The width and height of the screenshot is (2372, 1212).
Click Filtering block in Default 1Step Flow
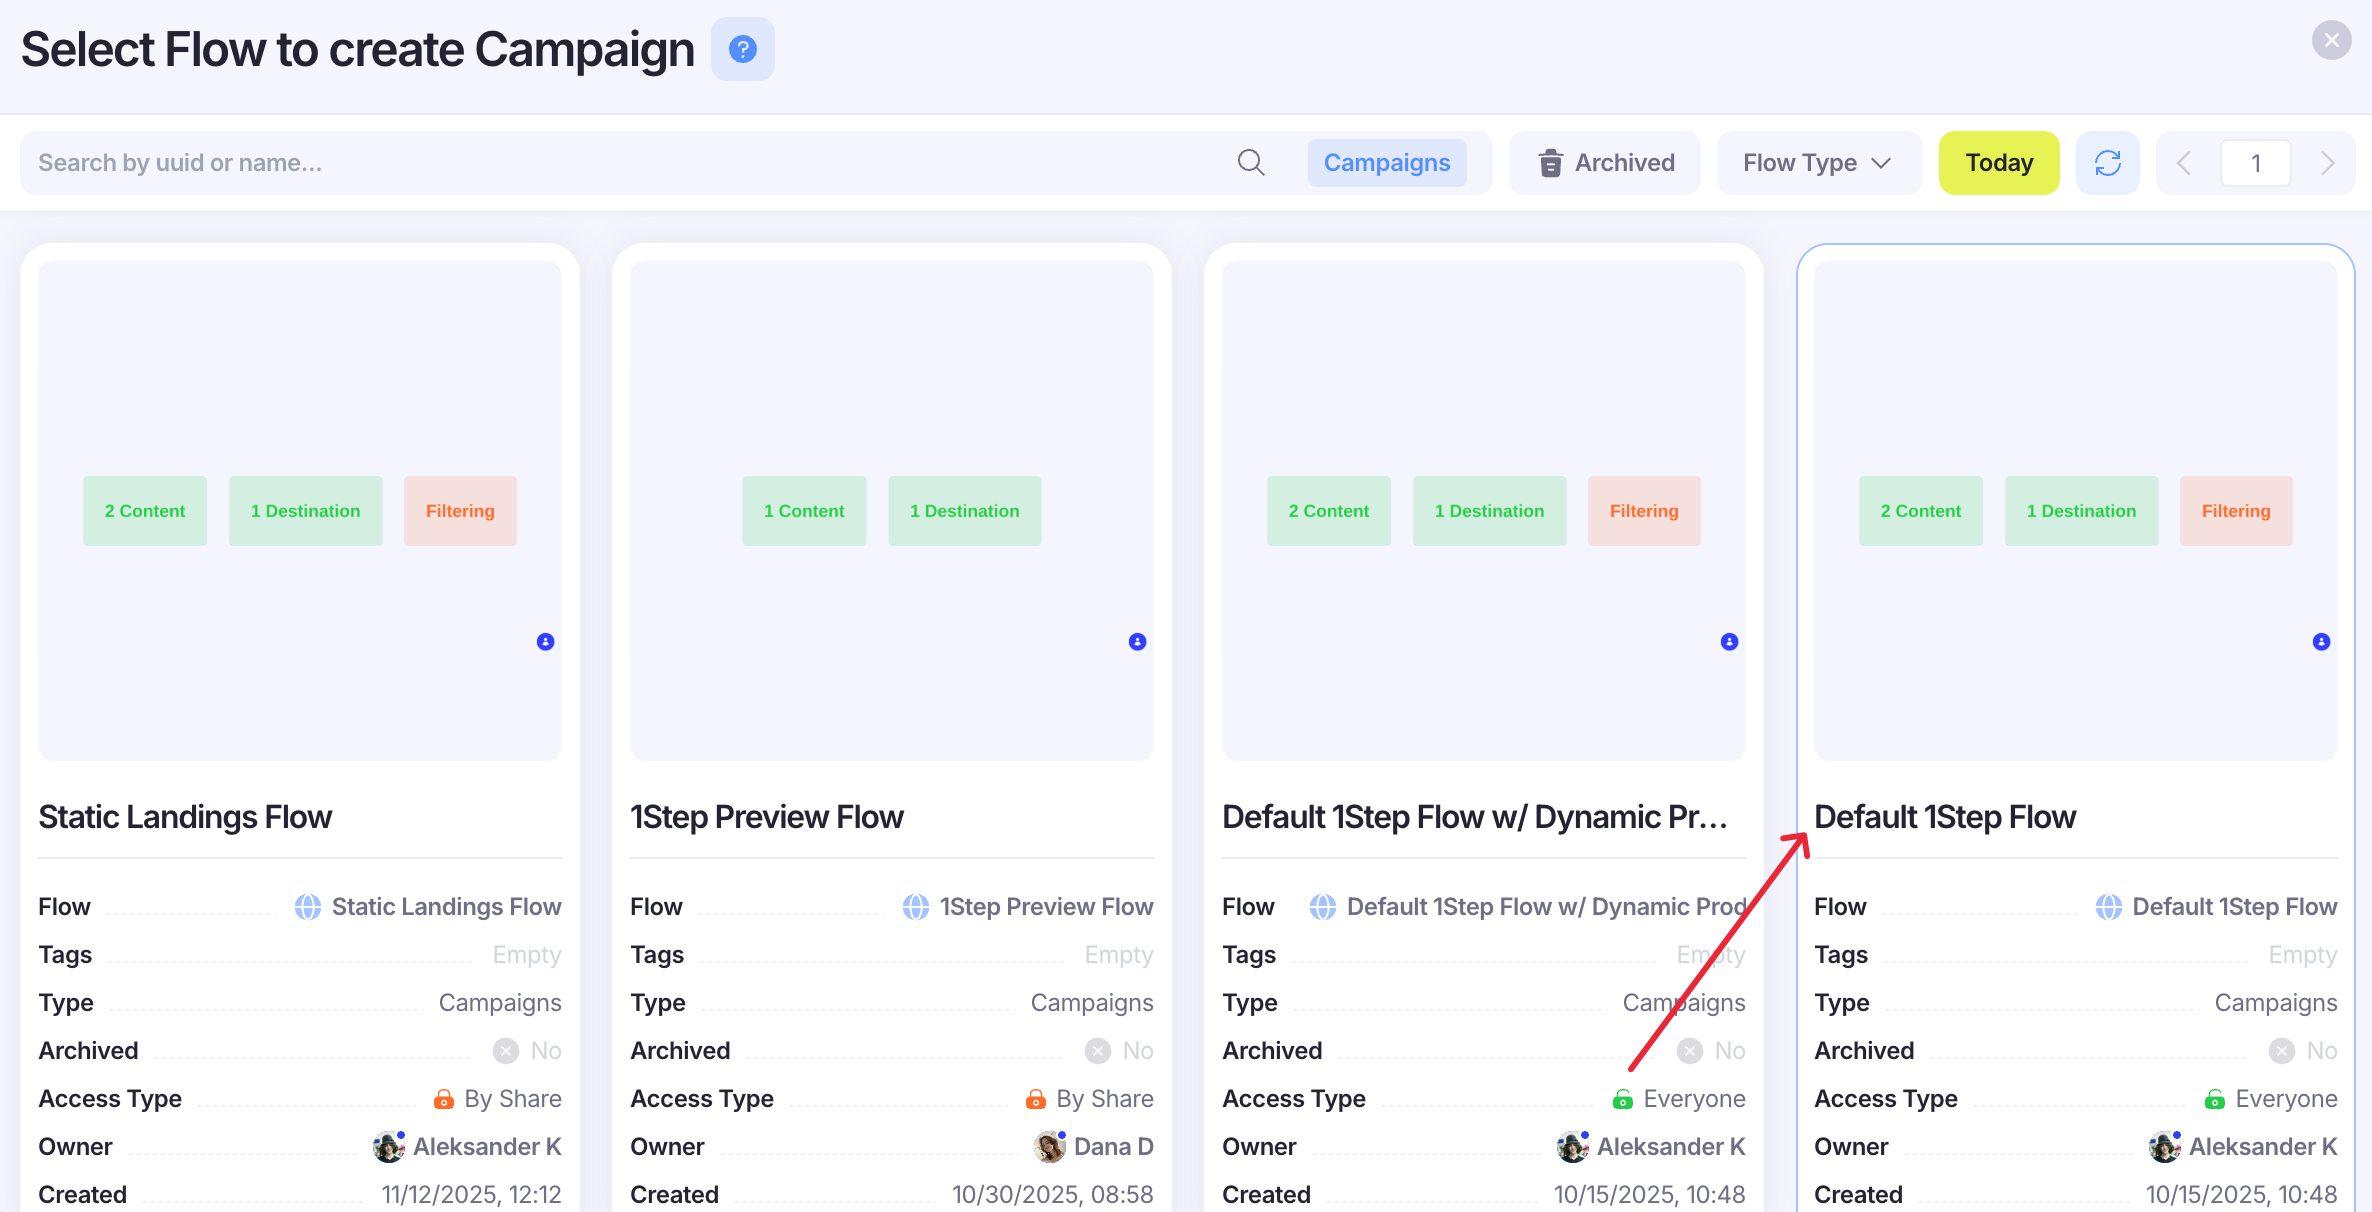(x=2236, y=511)
